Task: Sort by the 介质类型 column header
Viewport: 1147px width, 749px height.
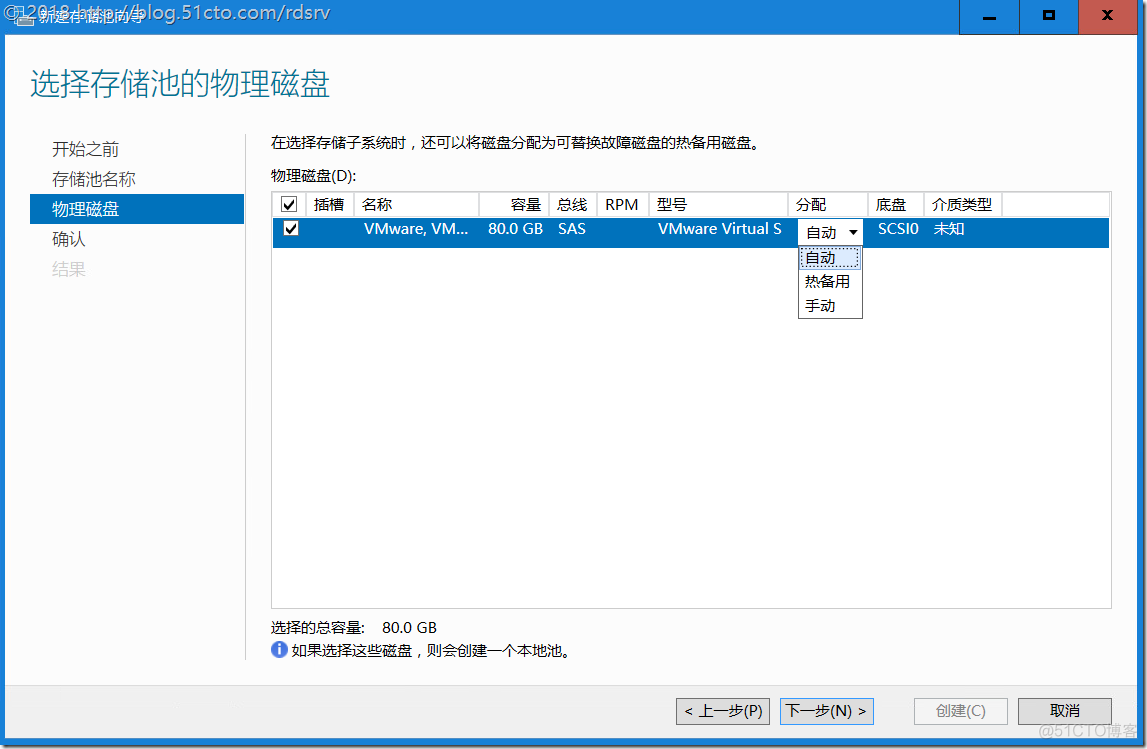Action: (x=963, y=205)
